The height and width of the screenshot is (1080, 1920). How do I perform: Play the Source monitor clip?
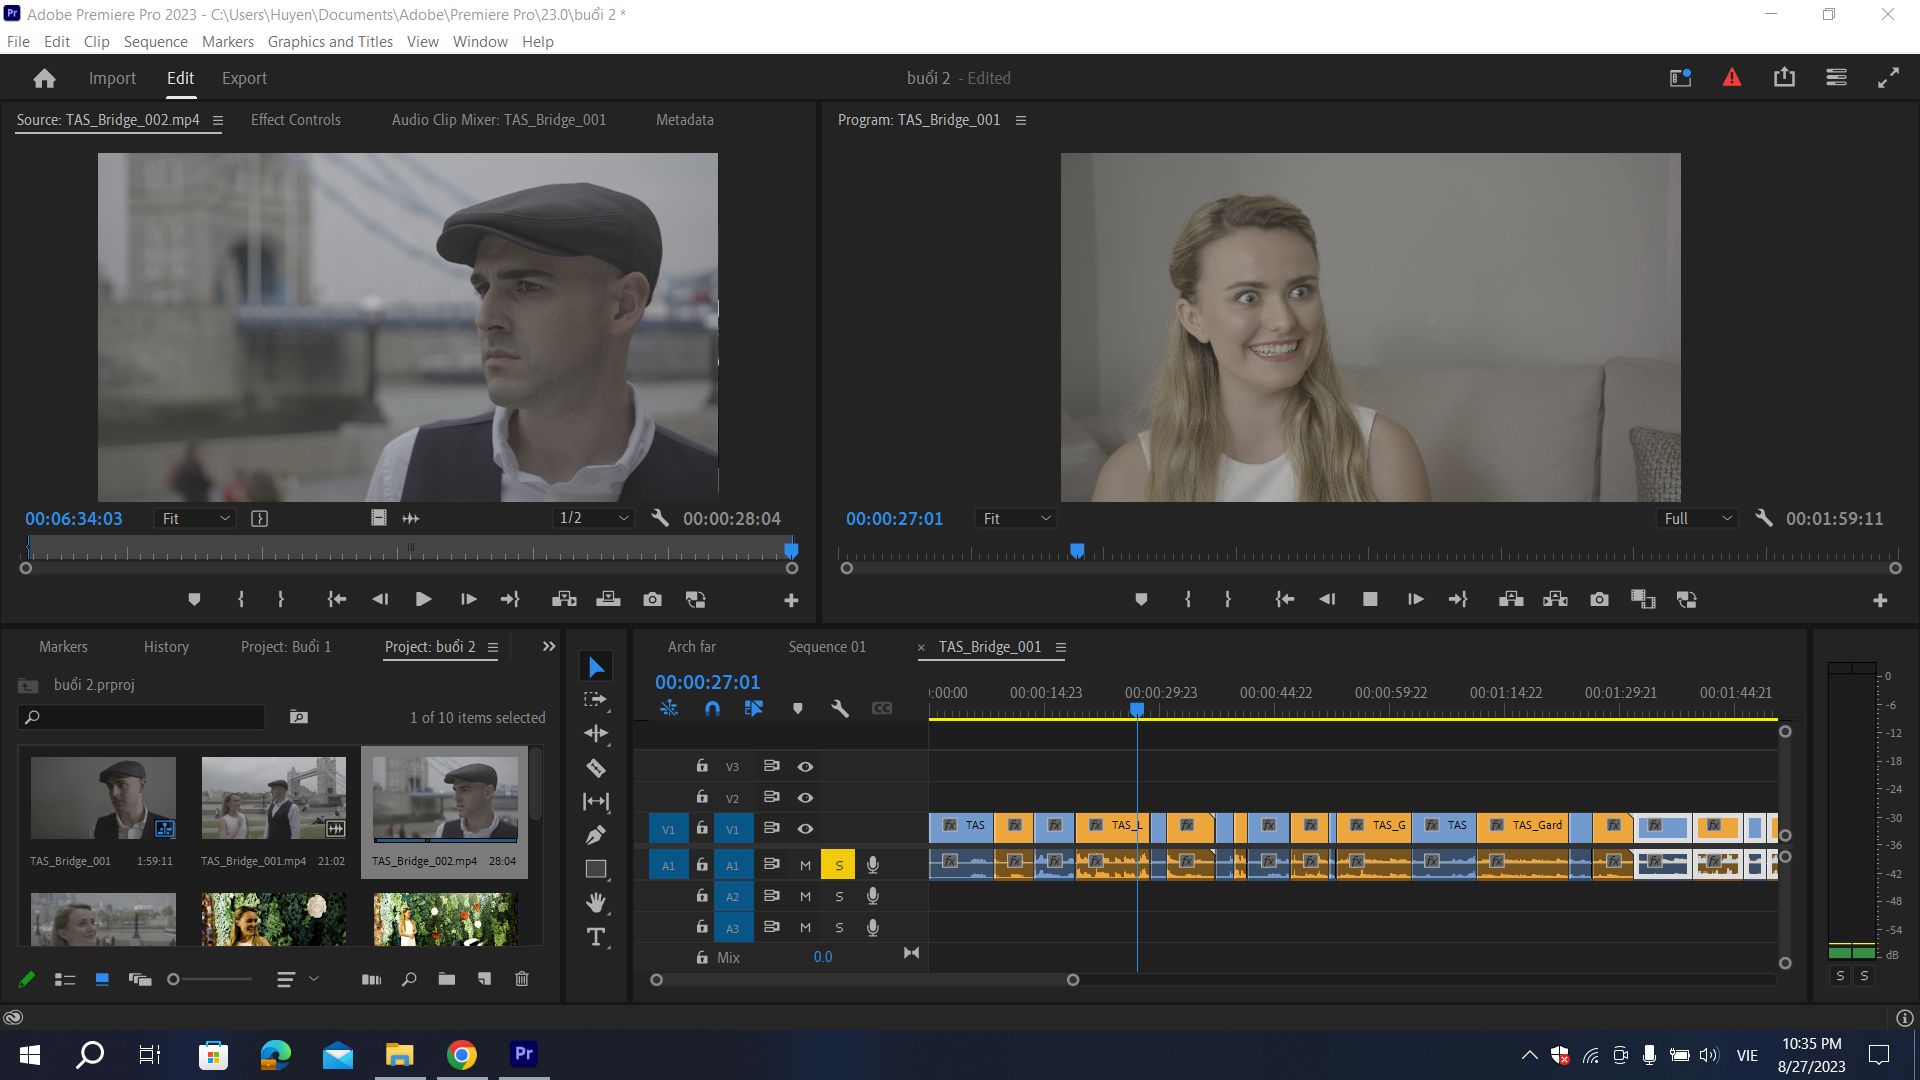[423, 599]
